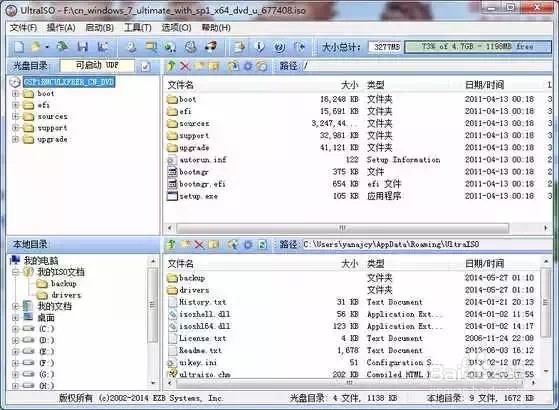Click the magnifier icon in the main toolbar
Viewport: 559px width, 410px height.
[151, 47]
